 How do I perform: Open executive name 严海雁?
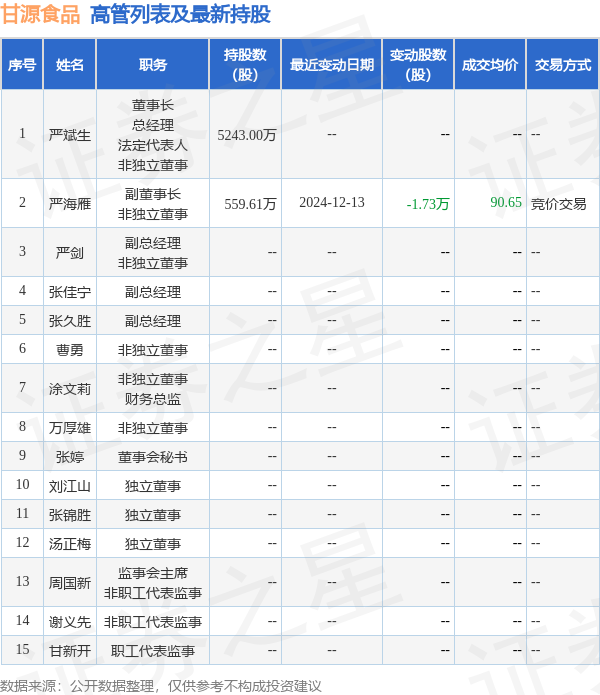tap(70, 203)
